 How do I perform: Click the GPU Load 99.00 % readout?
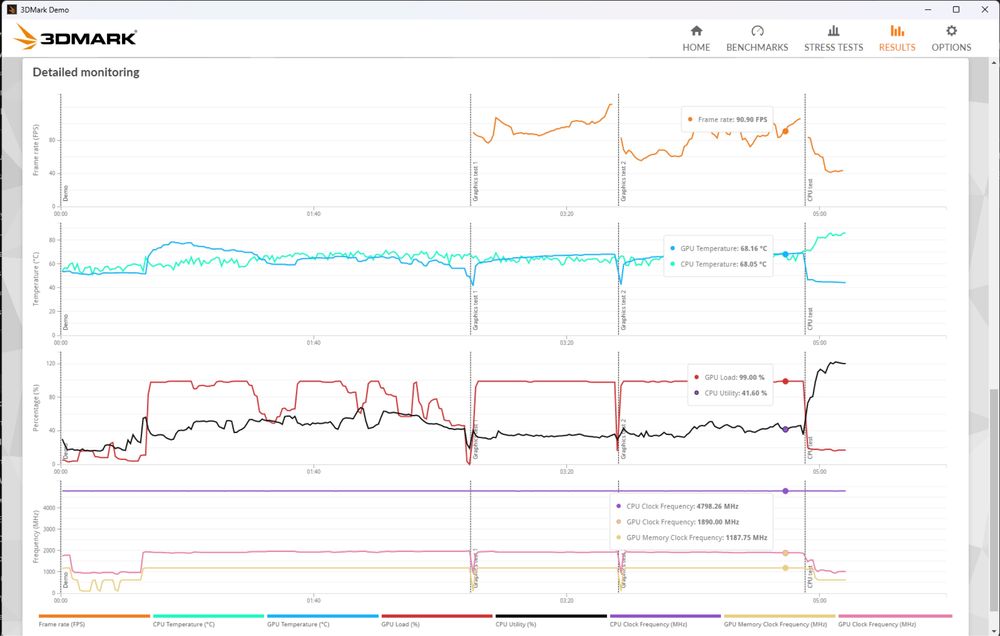click(x=729, y=378)
